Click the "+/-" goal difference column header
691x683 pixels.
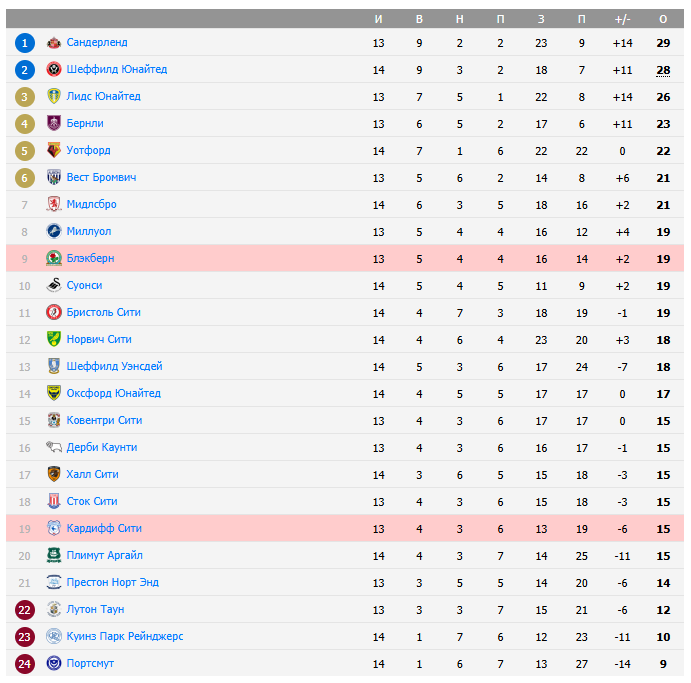coord(622,19)
